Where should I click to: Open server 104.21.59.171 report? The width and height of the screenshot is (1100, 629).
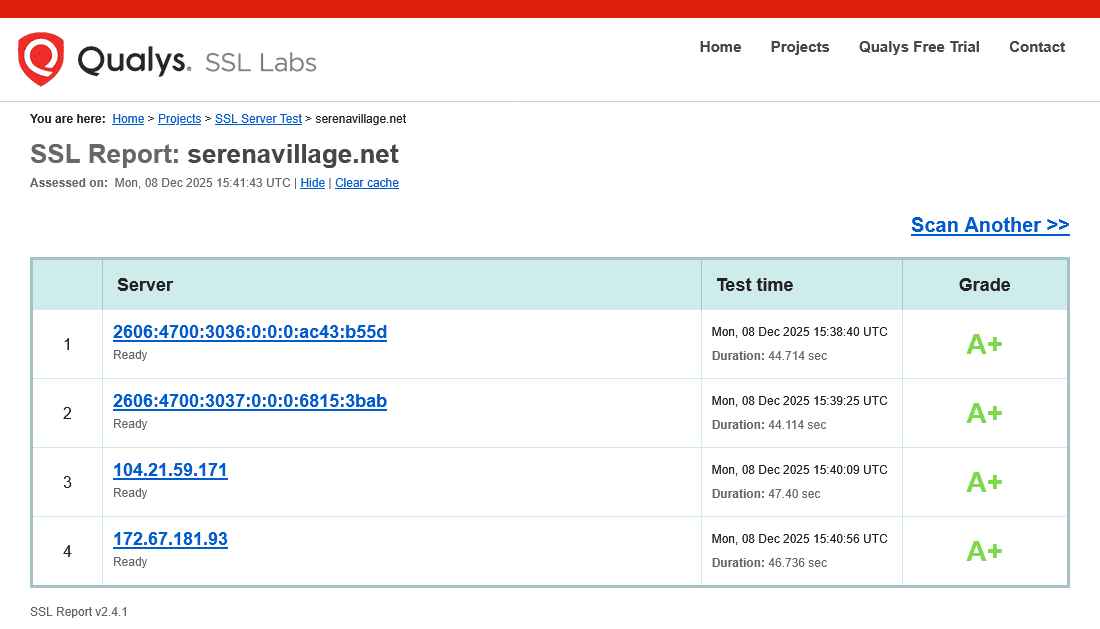click(x=170, y=470)
